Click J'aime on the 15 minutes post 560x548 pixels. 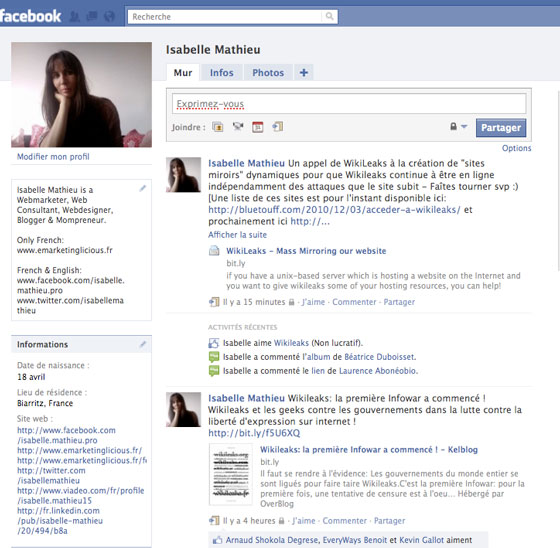pos(313,302)
